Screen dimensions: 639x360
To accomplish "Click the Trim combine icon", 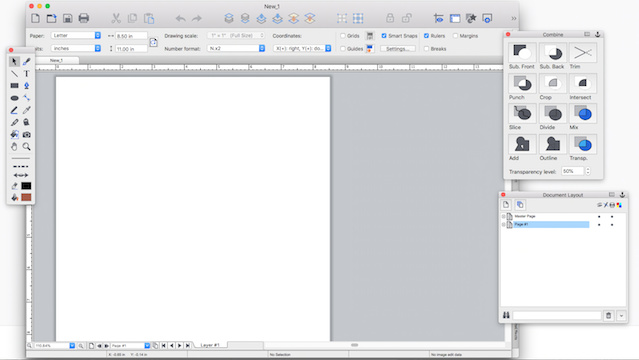I will [x=583, y=53].
